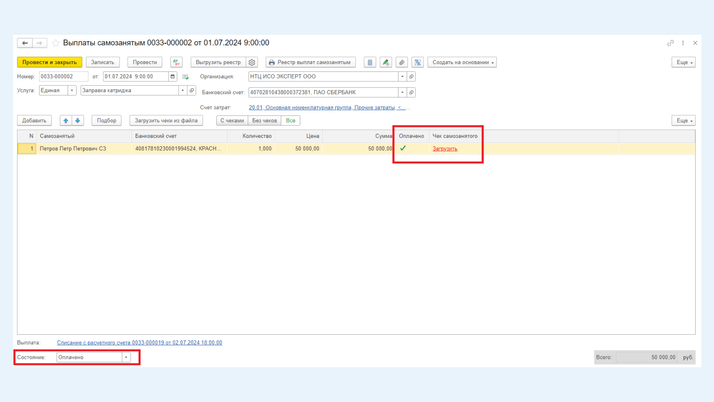
Task: Select the Без чеков filter
Action: (x=264, y=120)
